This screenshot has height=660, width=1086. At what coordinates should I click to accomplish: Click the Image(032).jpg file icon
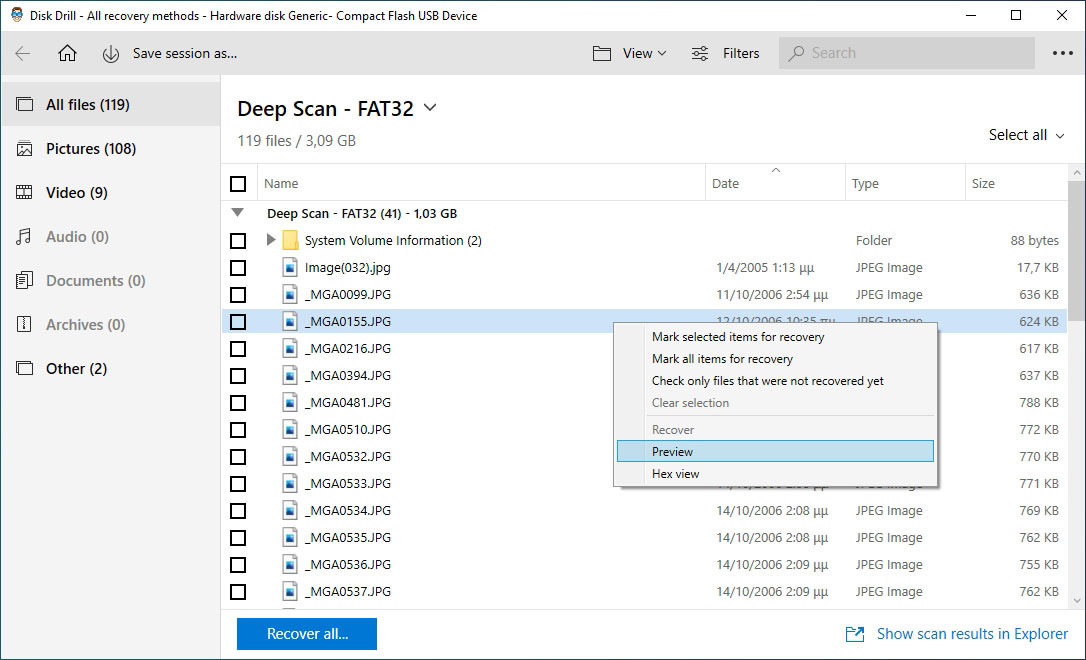[x=290, y=267]
